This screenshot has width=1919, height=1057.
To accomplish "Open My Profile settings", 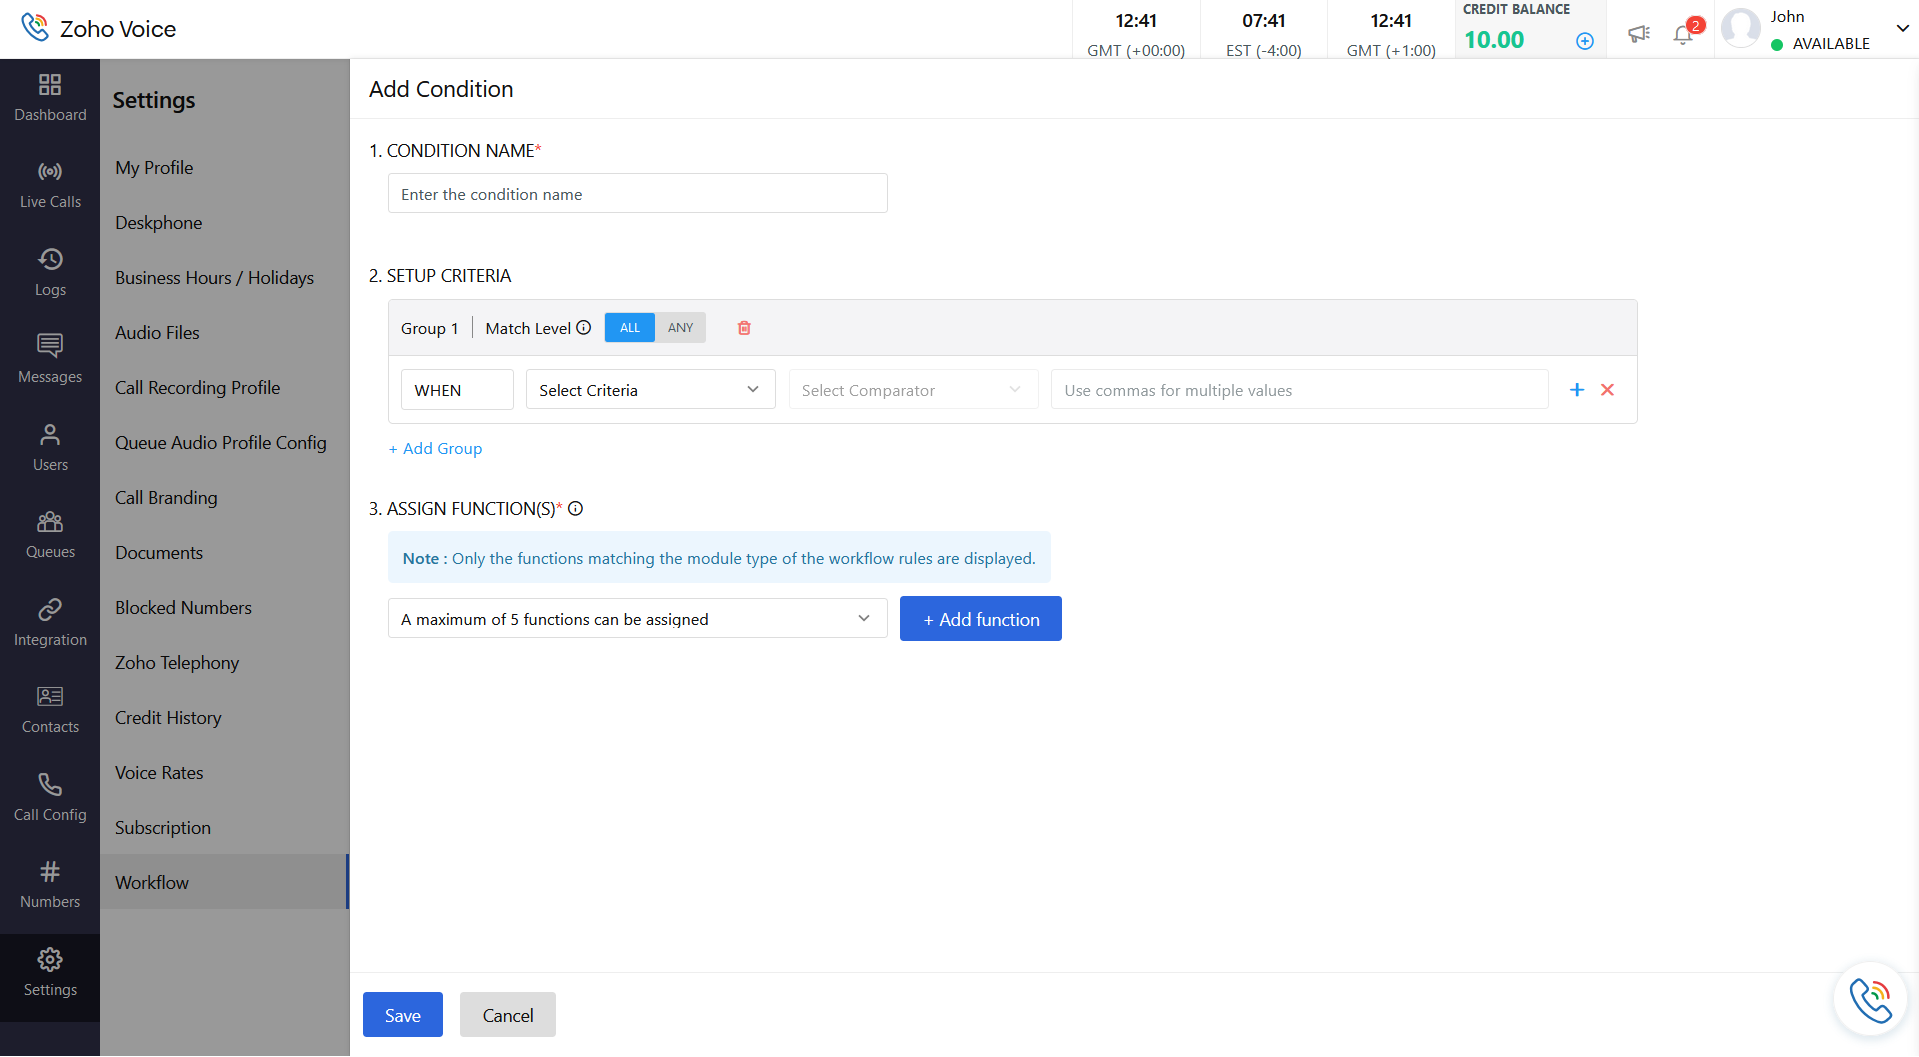I will (154, 168).
